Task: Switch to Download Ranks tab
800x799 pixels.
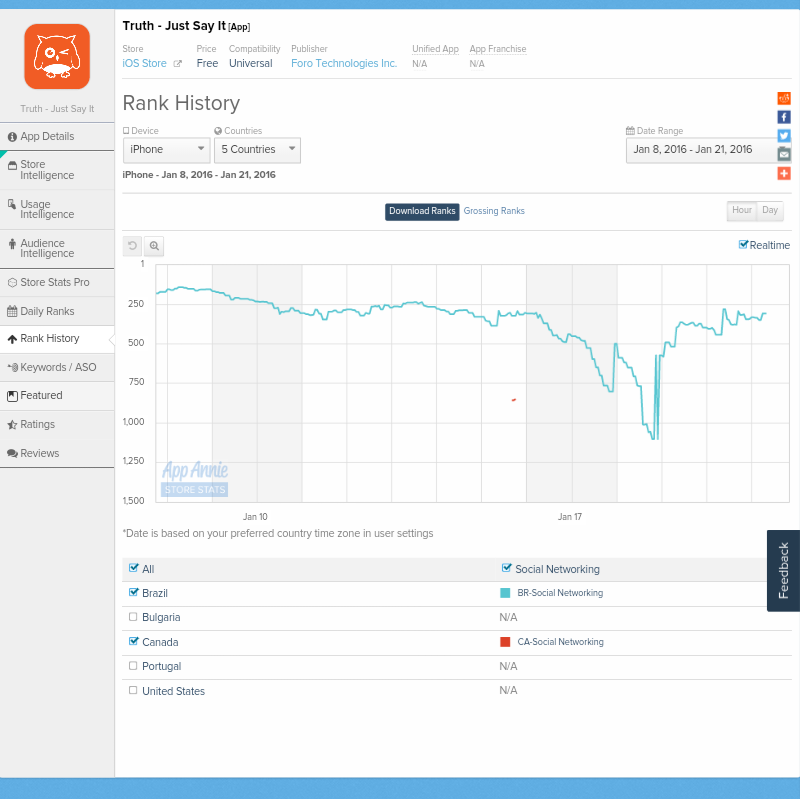Action: coord(422,212)
